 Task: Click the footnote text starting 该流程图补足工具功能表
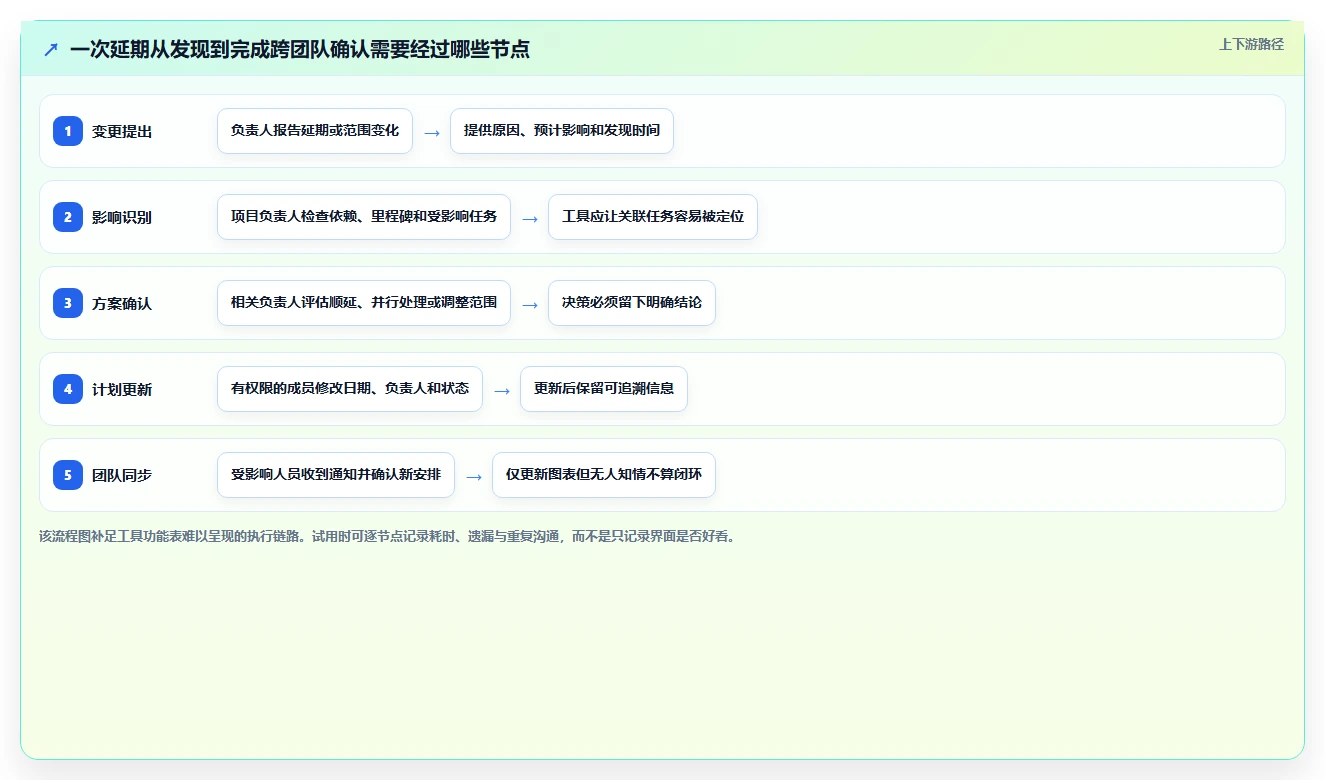tap(388, 536)
